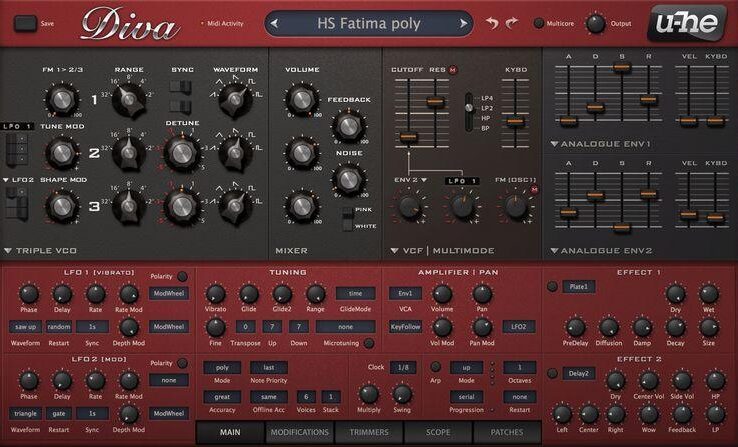
Task: Switch to the PATCHES tab
Action: tap(507, 432)
